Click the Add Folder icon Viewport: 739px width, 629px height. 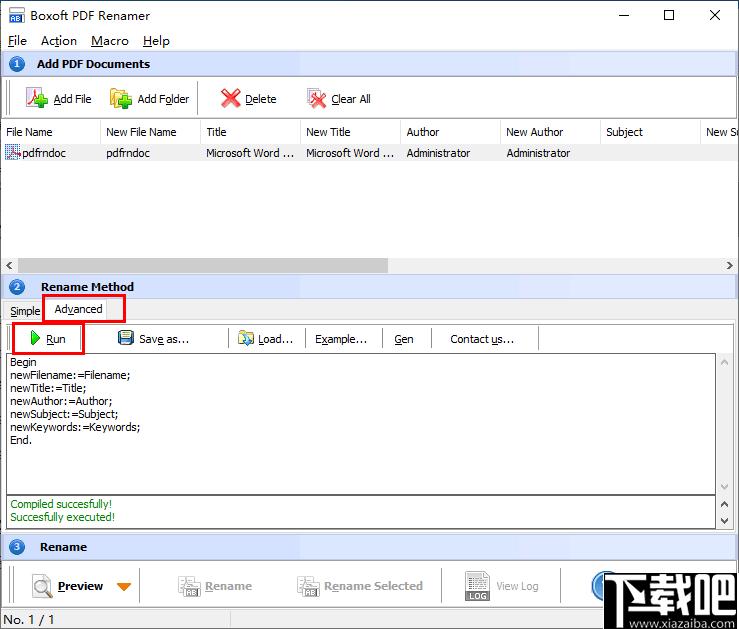coord(121,98)
